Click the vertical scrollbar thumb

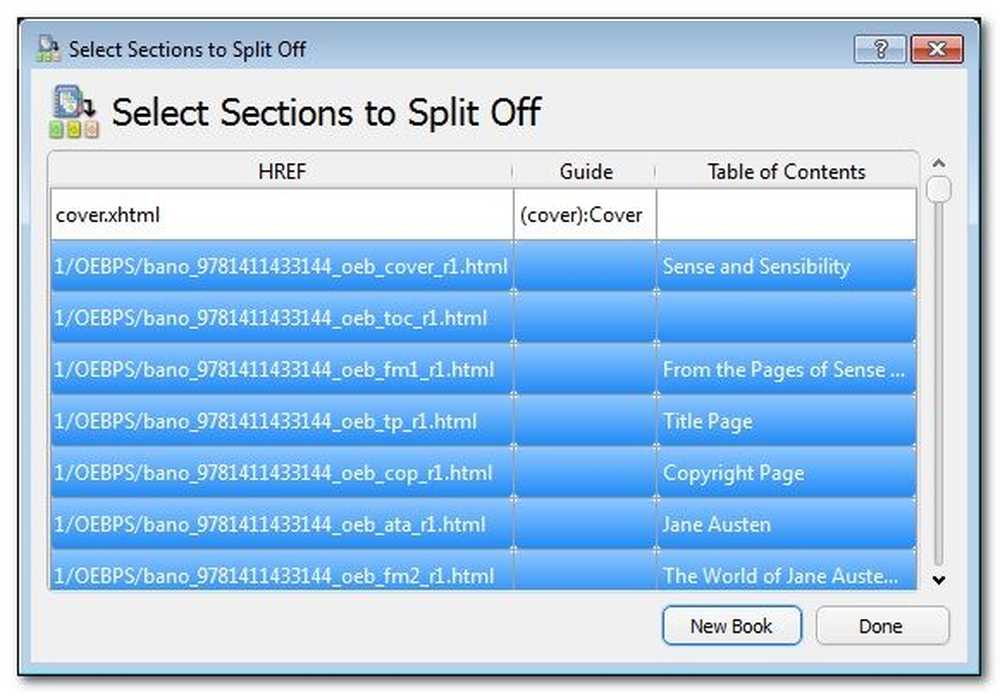(x=938, y=189)
